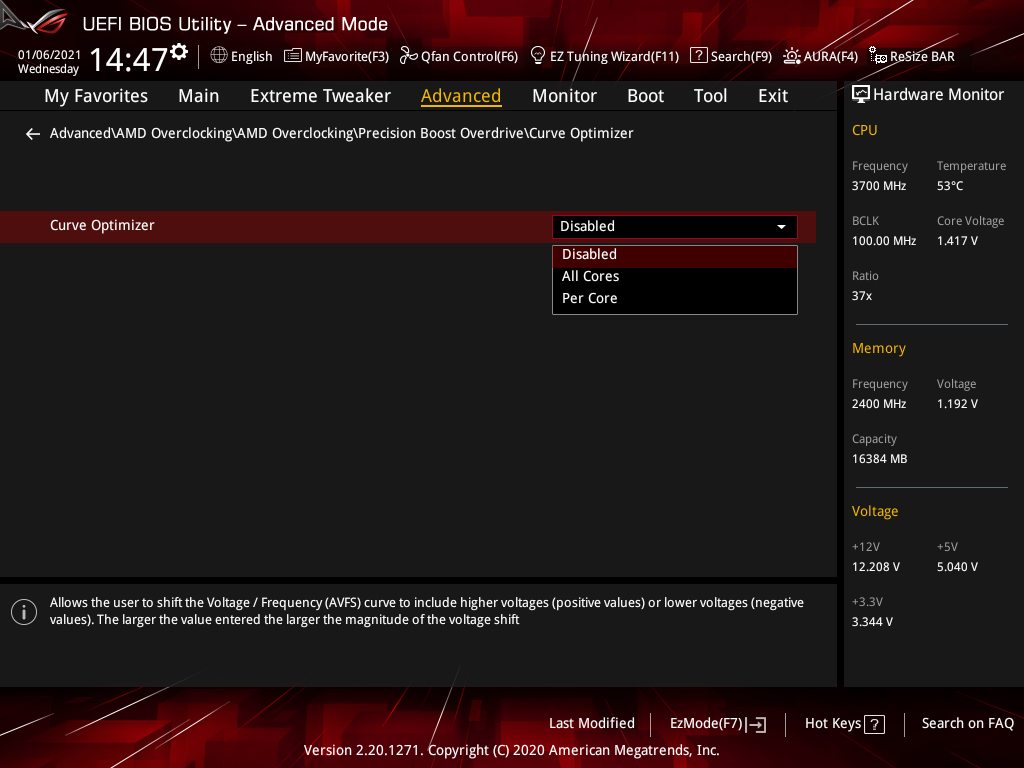
Task: Click the info icon beside the help text
Action: click(x=24, y=612)
